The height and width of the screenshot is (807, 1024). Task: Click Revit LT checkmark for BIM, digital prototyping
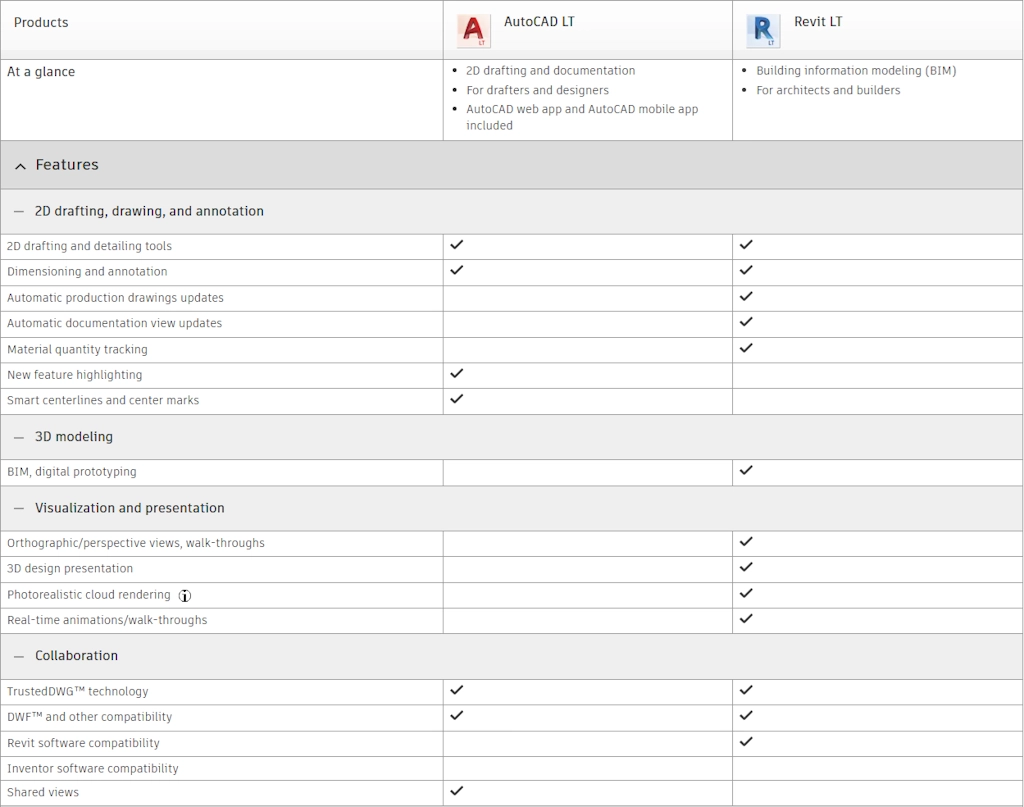(x=746, y=470)
